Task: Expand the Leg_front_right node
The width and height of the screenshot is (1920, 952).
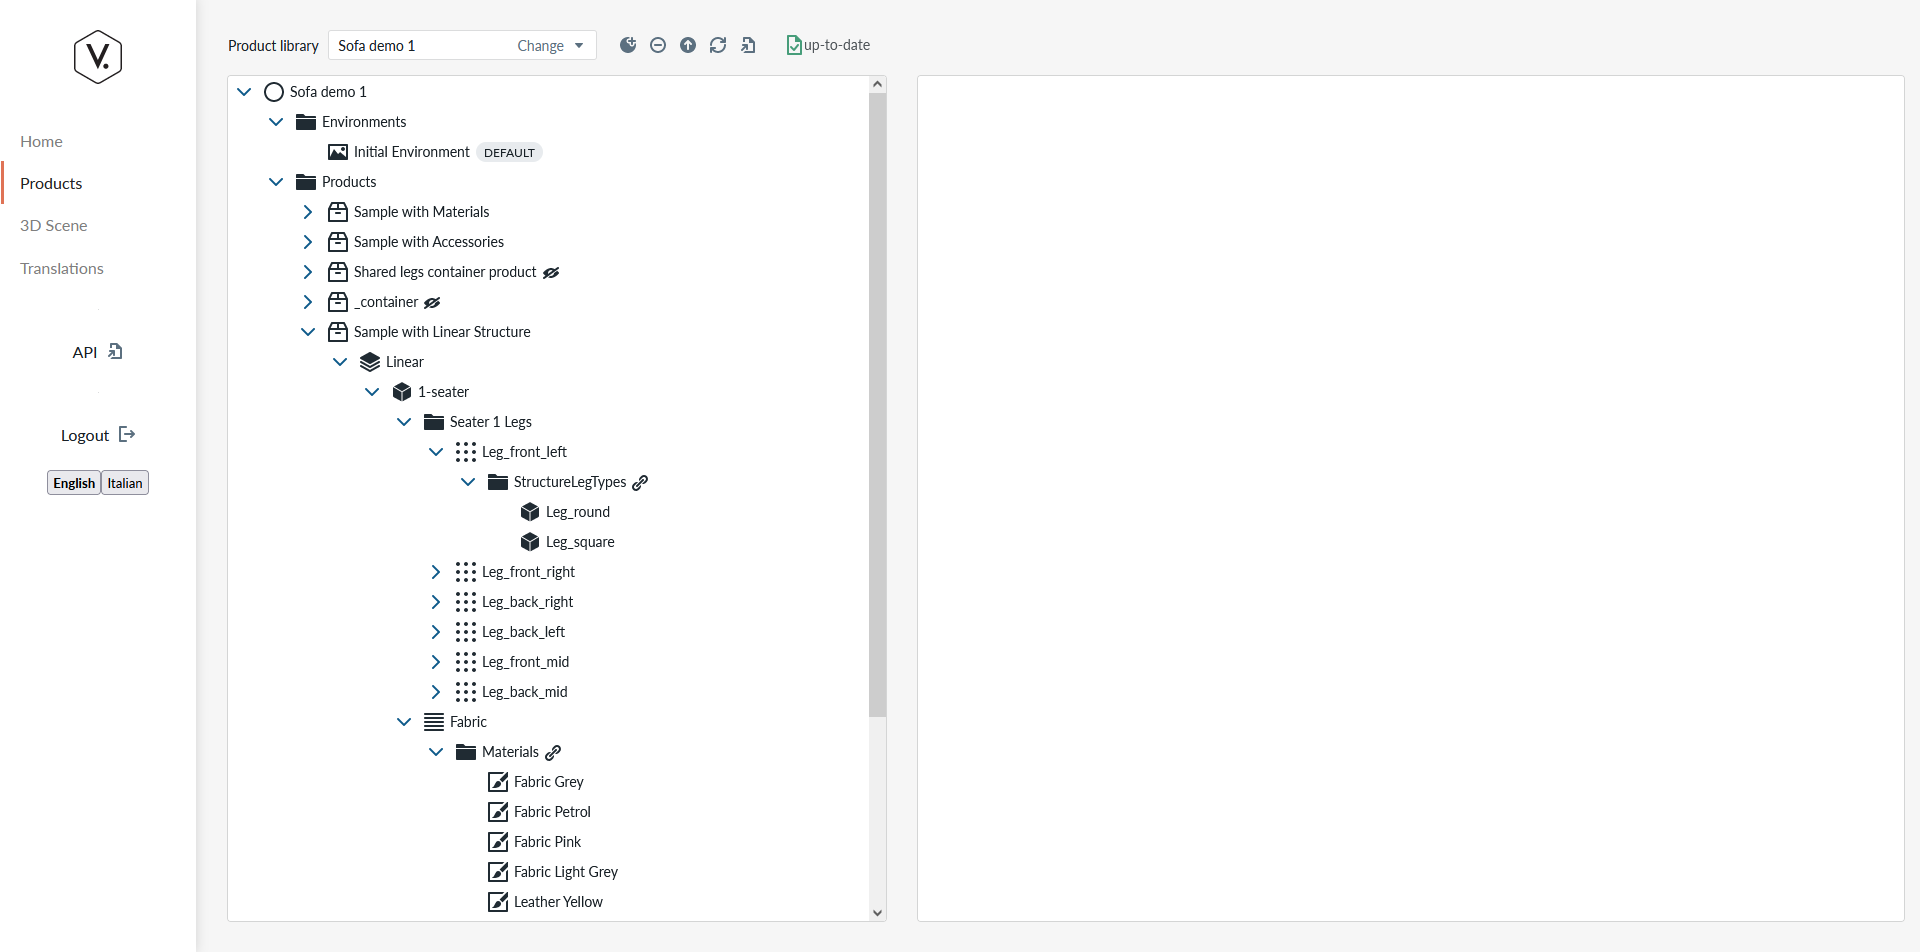Action: coord(436,572)
